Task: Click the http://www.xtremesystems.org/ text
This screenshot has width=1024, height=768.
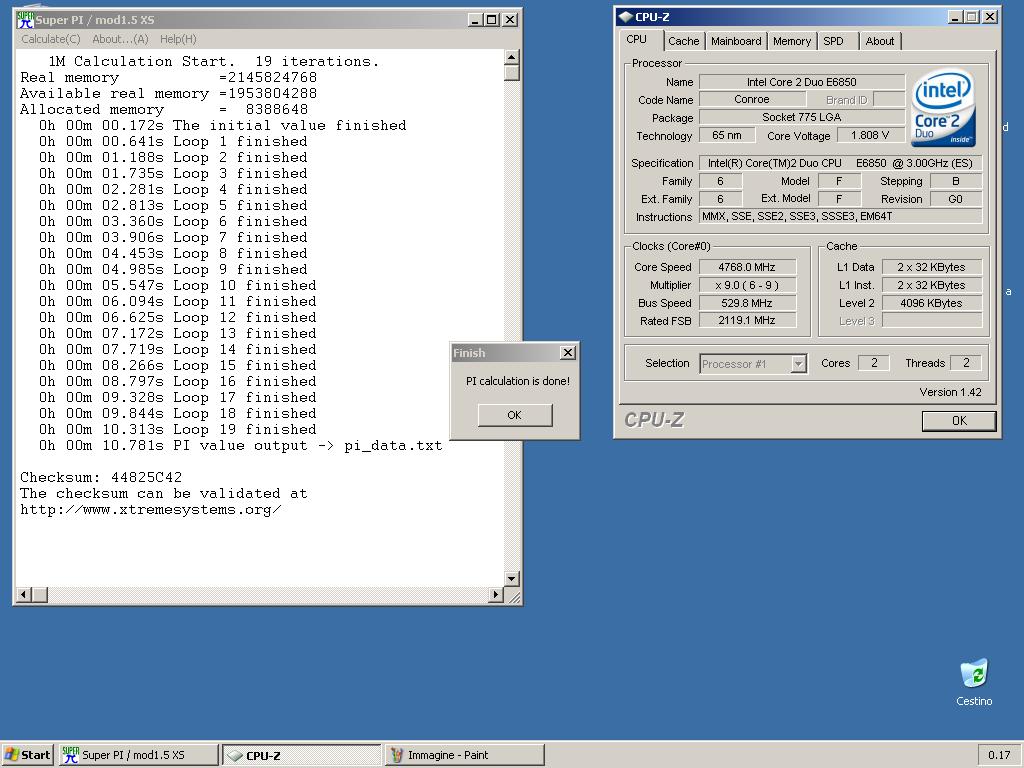Action: coord(151,509)
